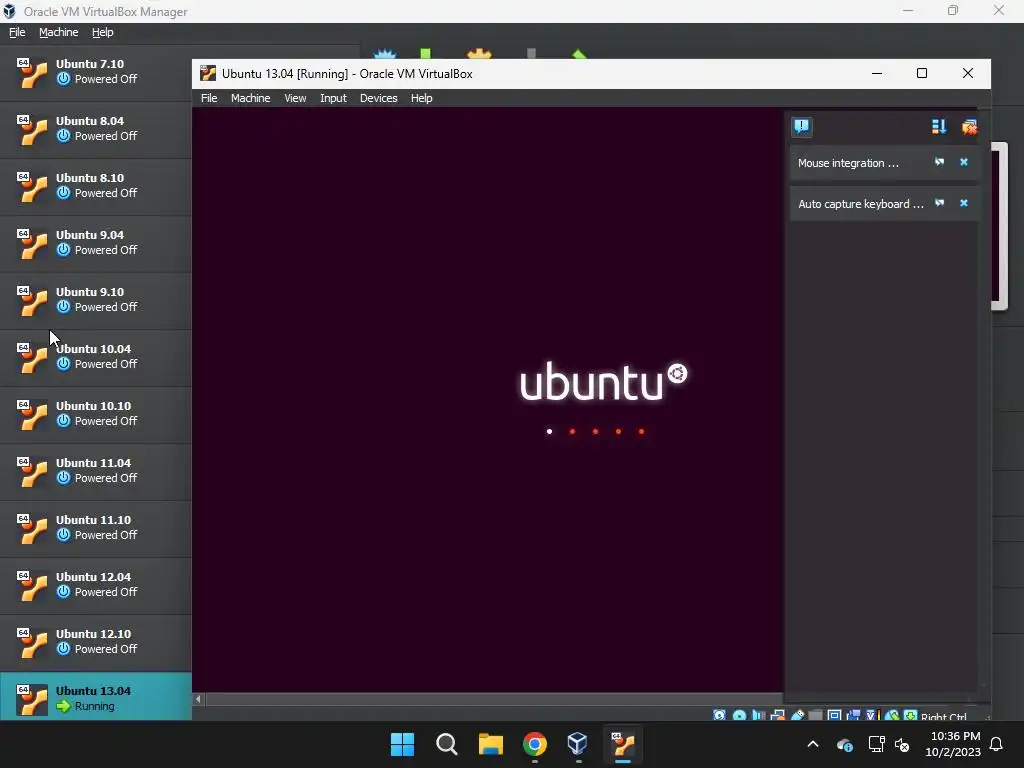The height and width of the screenshot is (768, 1024).
Task: Select the running Ubuntu 13.04 machine
Action: pyautogui.click(x=95, y=697)
